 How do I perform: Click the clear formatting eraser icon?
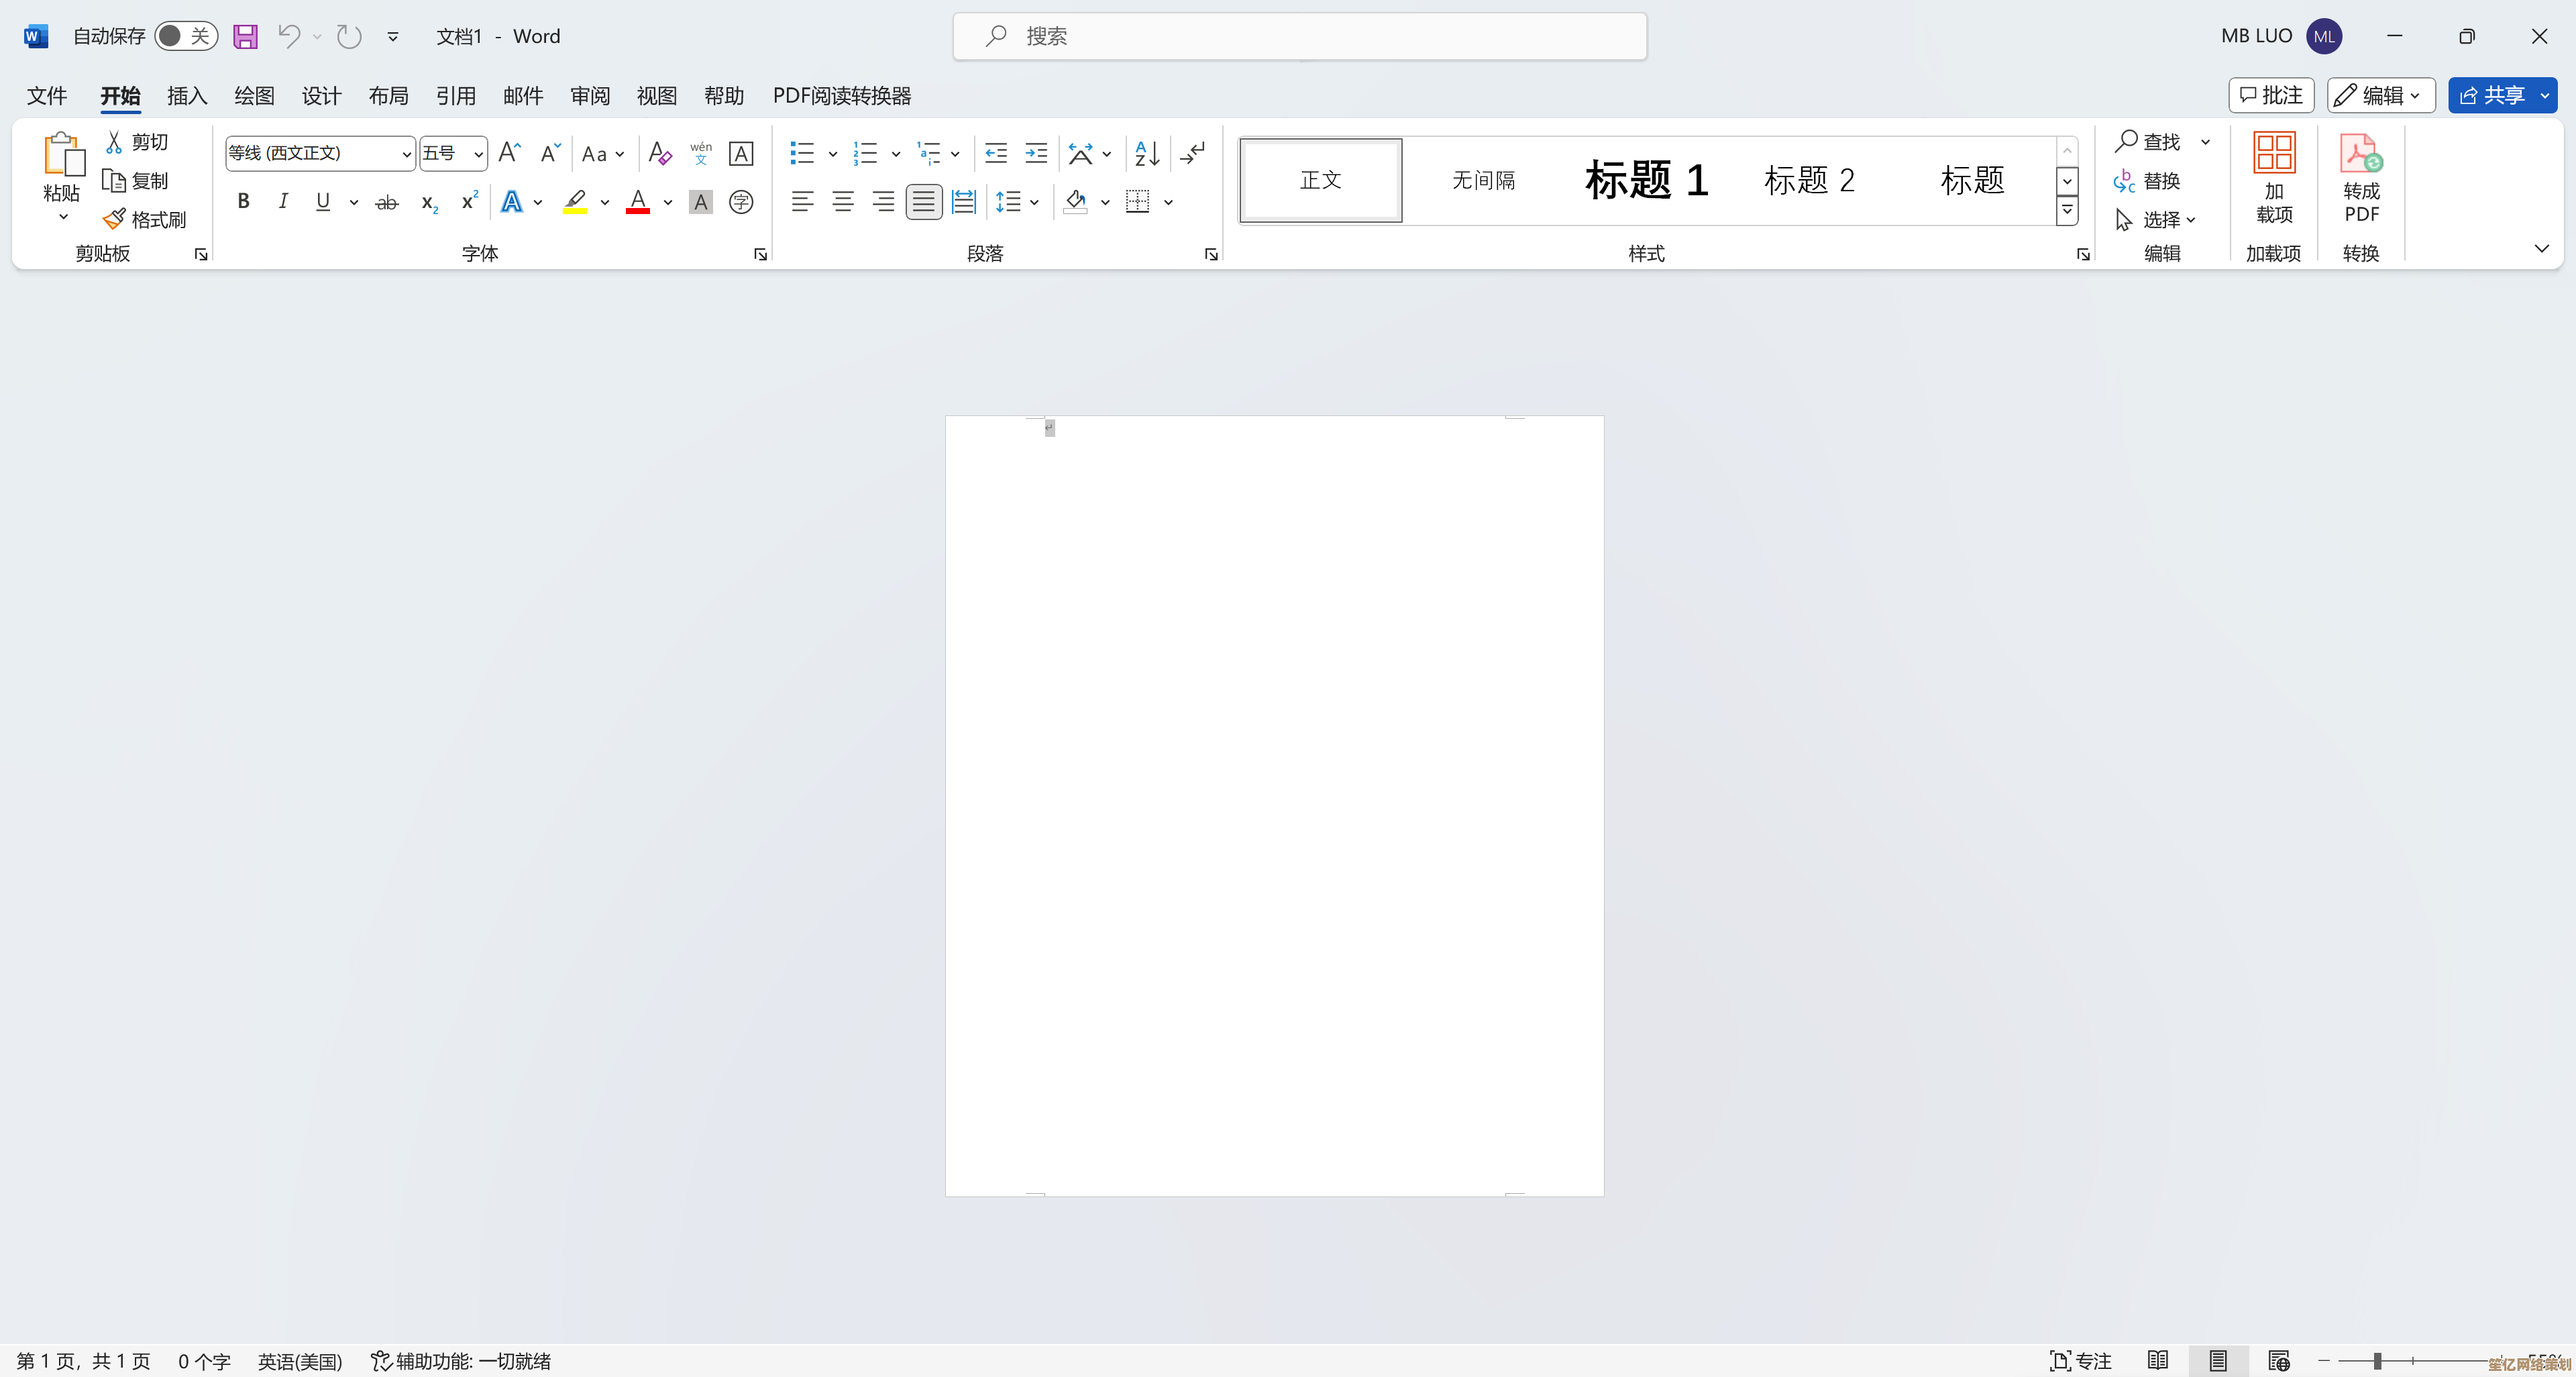coord(659,153)
